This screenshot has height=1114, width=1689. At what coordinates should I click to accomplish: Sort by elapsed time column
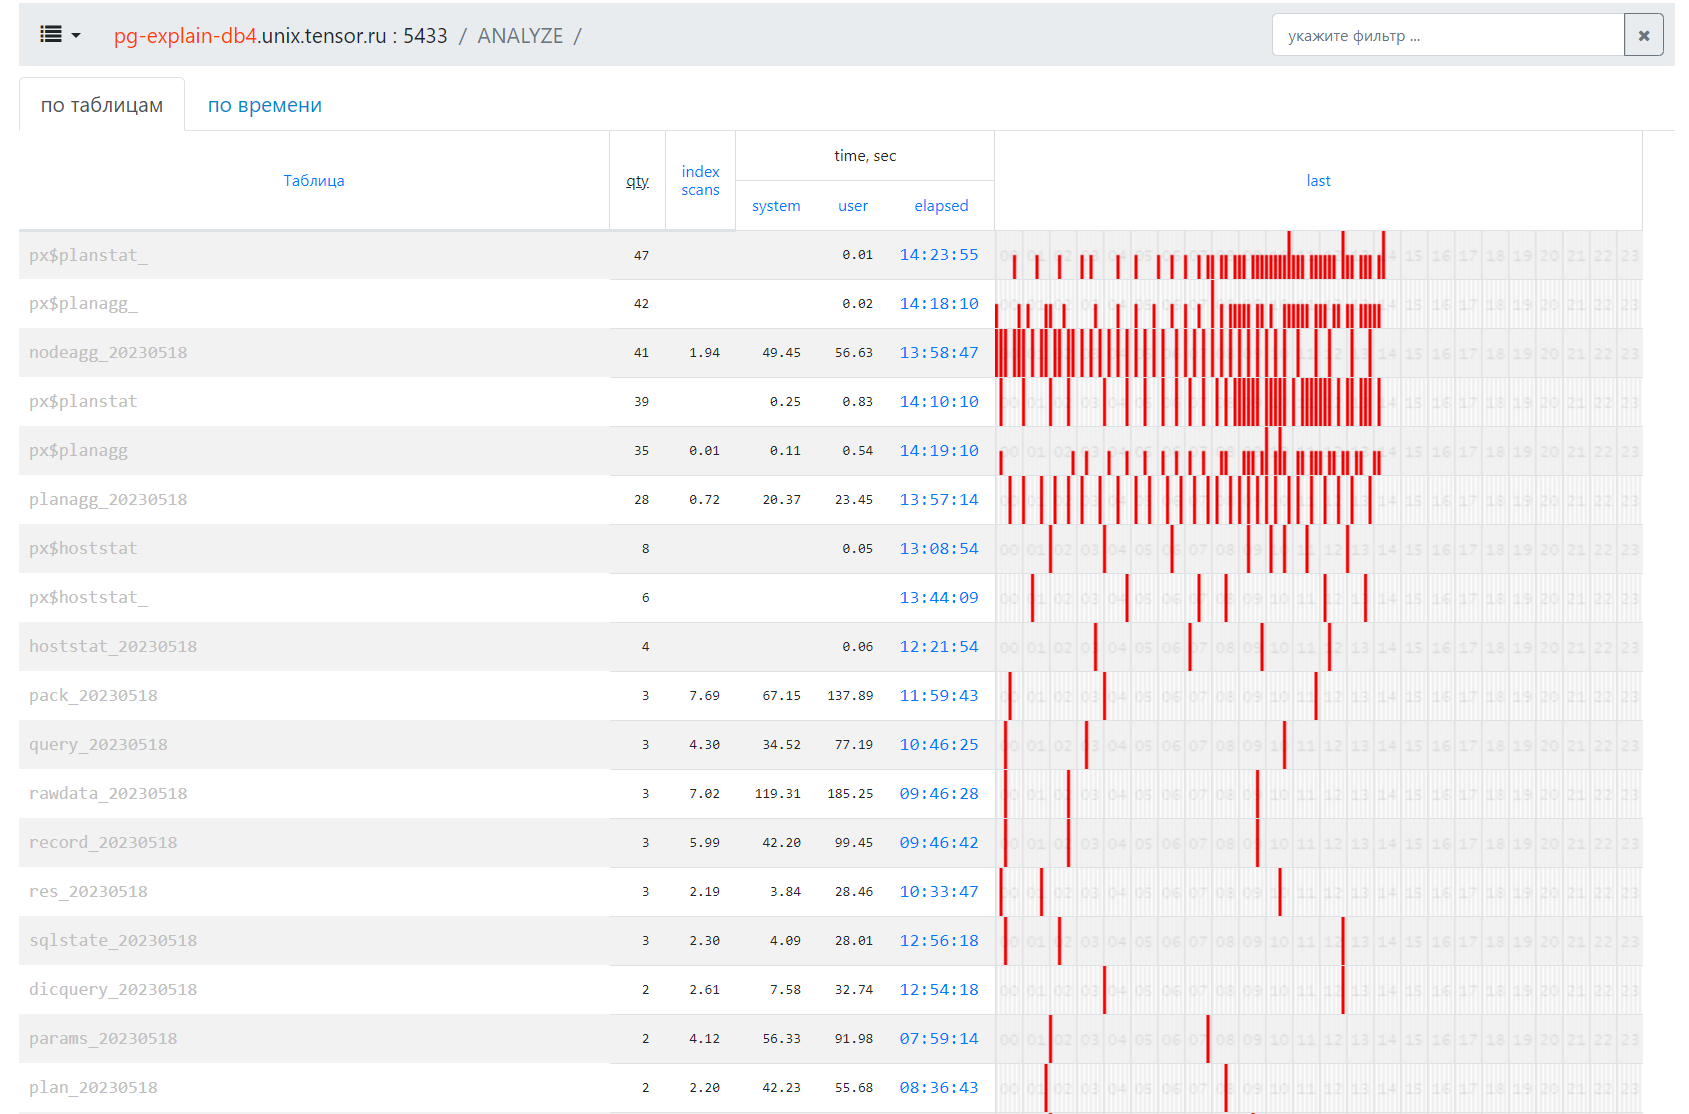(x=941, y=206)
